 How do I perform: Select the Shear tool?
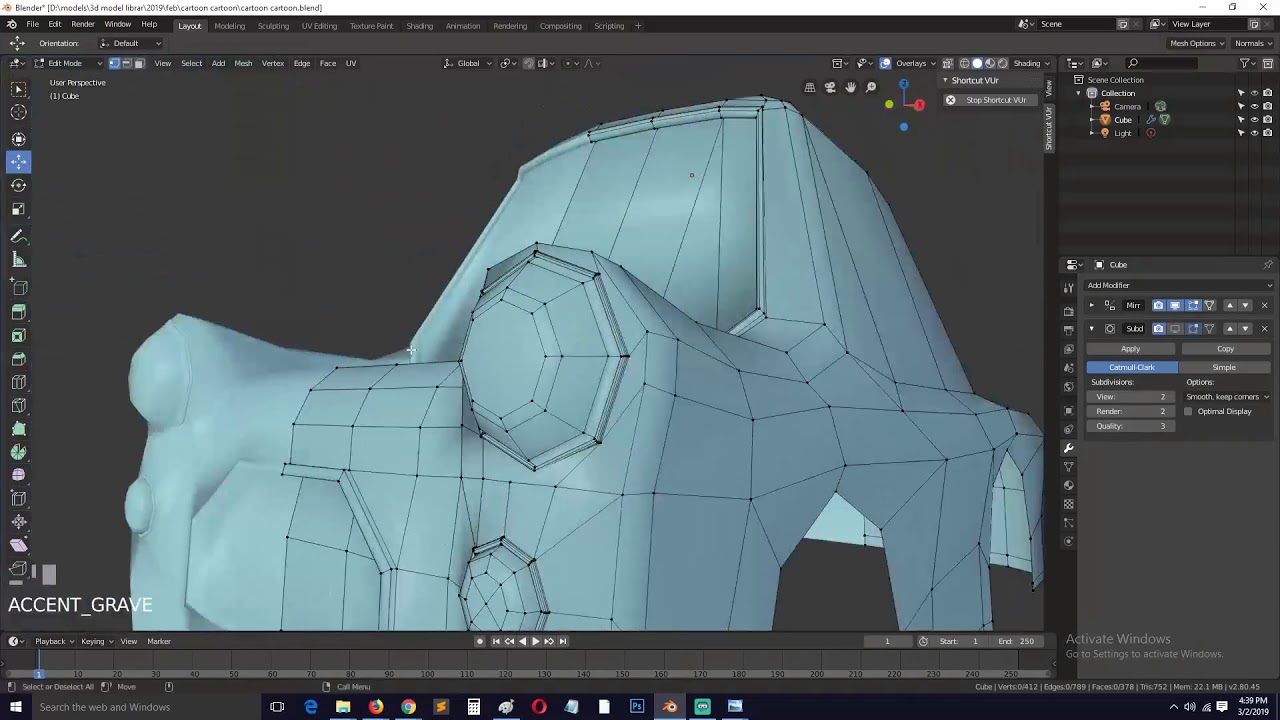point(18,545)
